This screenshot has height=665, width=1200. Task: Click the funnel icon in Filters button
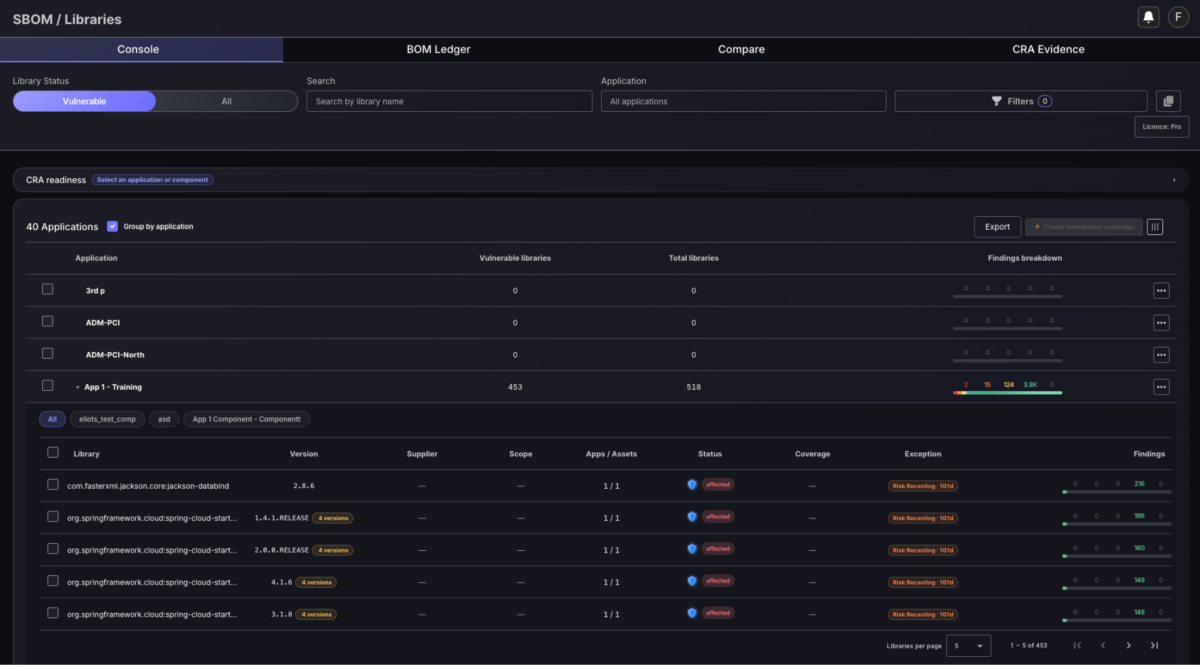point(996,101)
